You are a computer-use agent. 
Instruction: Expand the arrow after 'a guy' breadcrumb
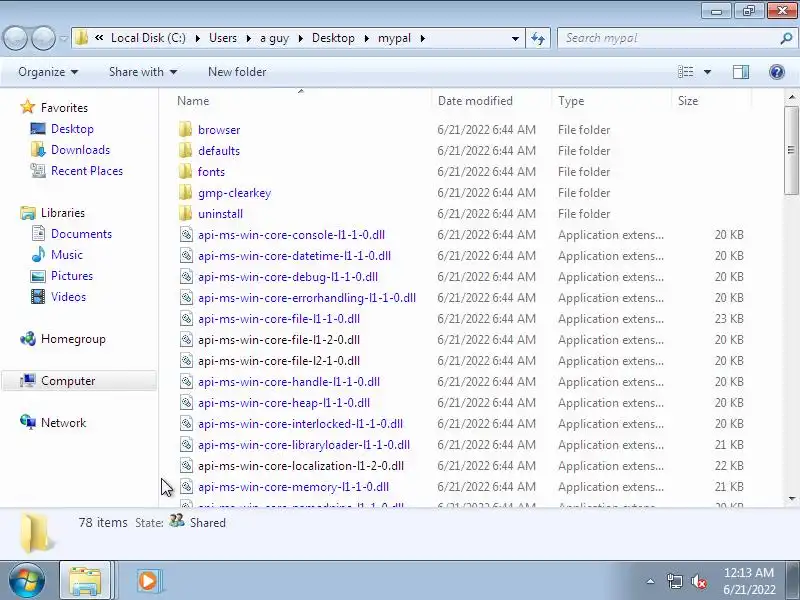301,38
